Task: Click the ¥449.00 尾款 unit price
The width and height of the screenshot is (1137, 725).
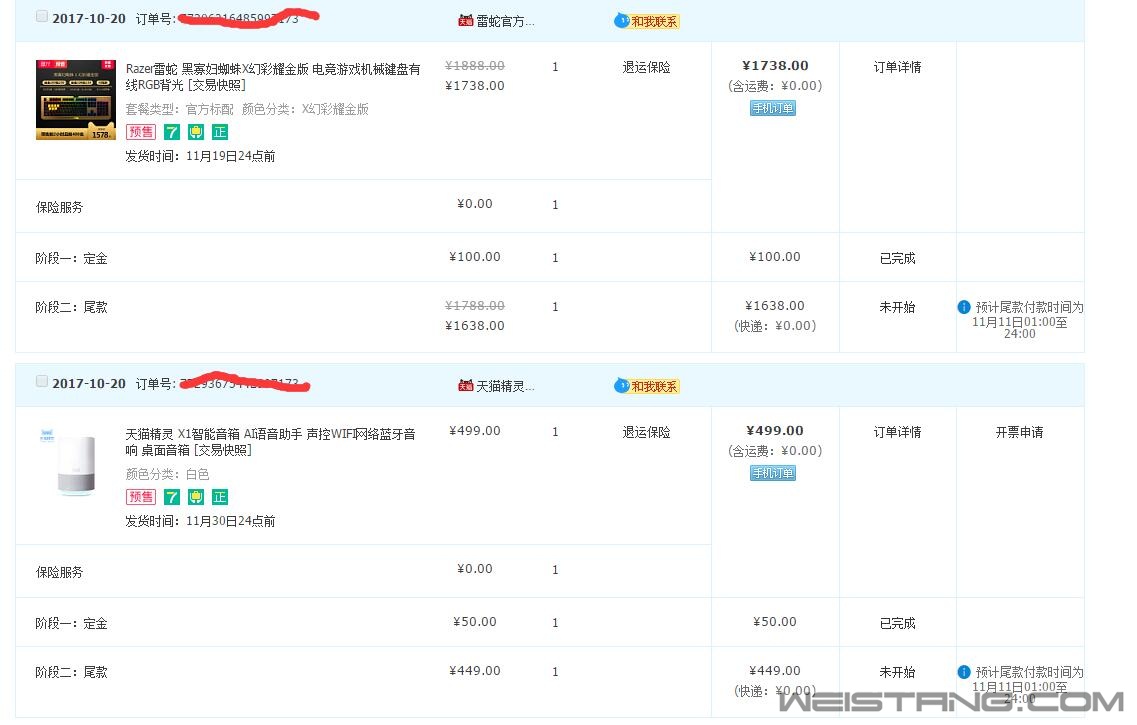Action: [x=475, y=671]
